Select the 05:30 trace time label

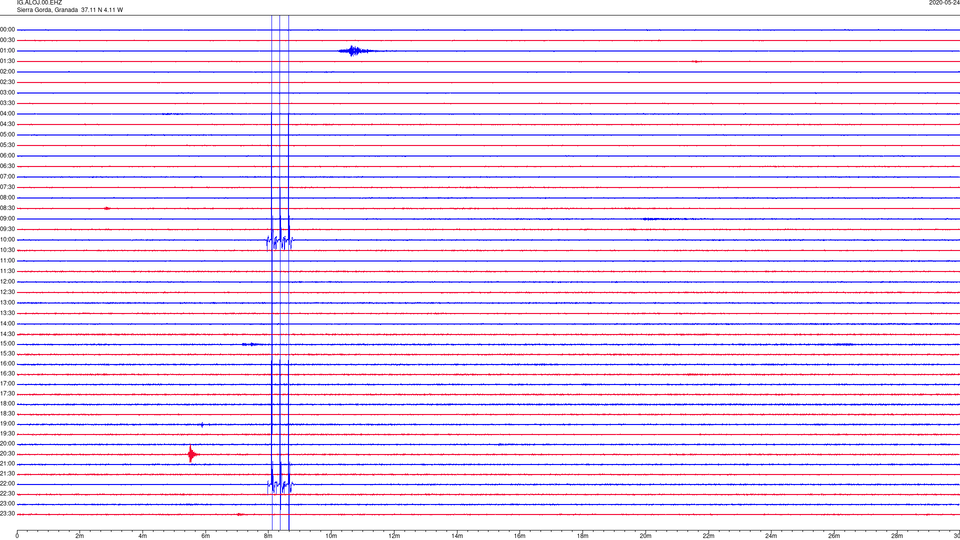tap(8, 145)
